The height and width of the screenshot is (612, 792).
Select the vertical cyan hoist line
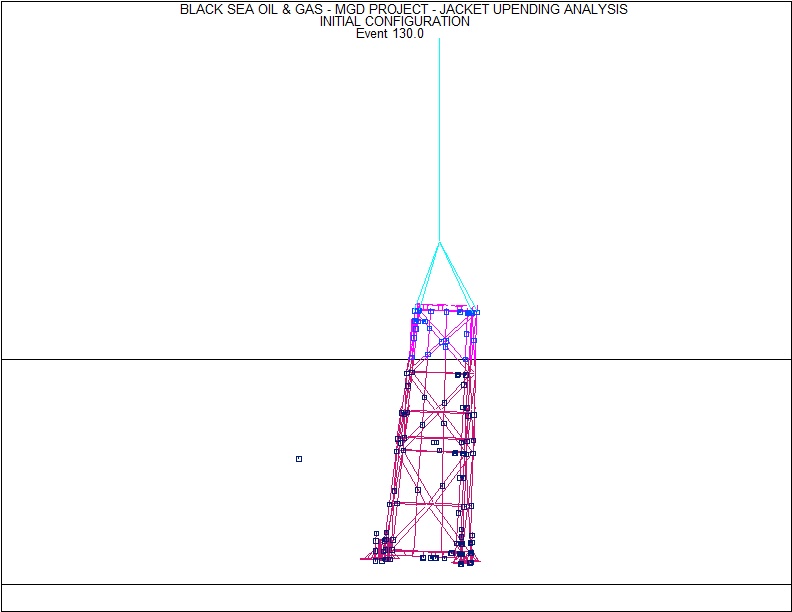(439, 140)
